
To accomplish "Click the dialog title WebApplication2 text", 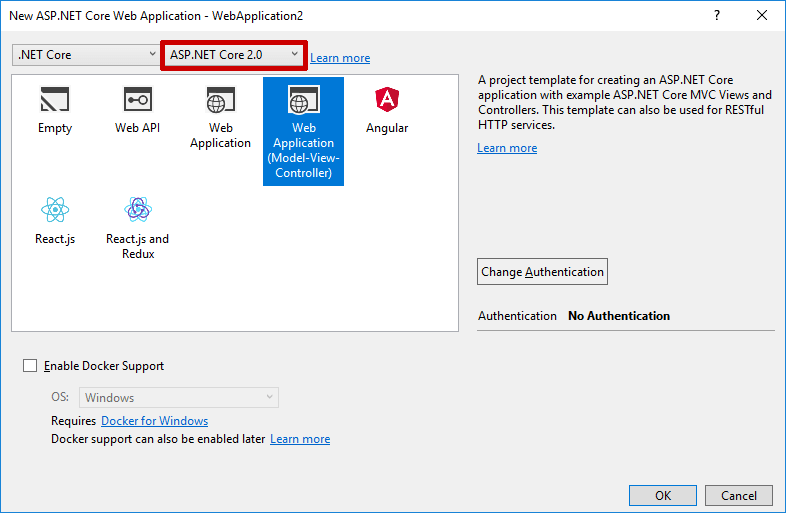I will coord(258,16).
